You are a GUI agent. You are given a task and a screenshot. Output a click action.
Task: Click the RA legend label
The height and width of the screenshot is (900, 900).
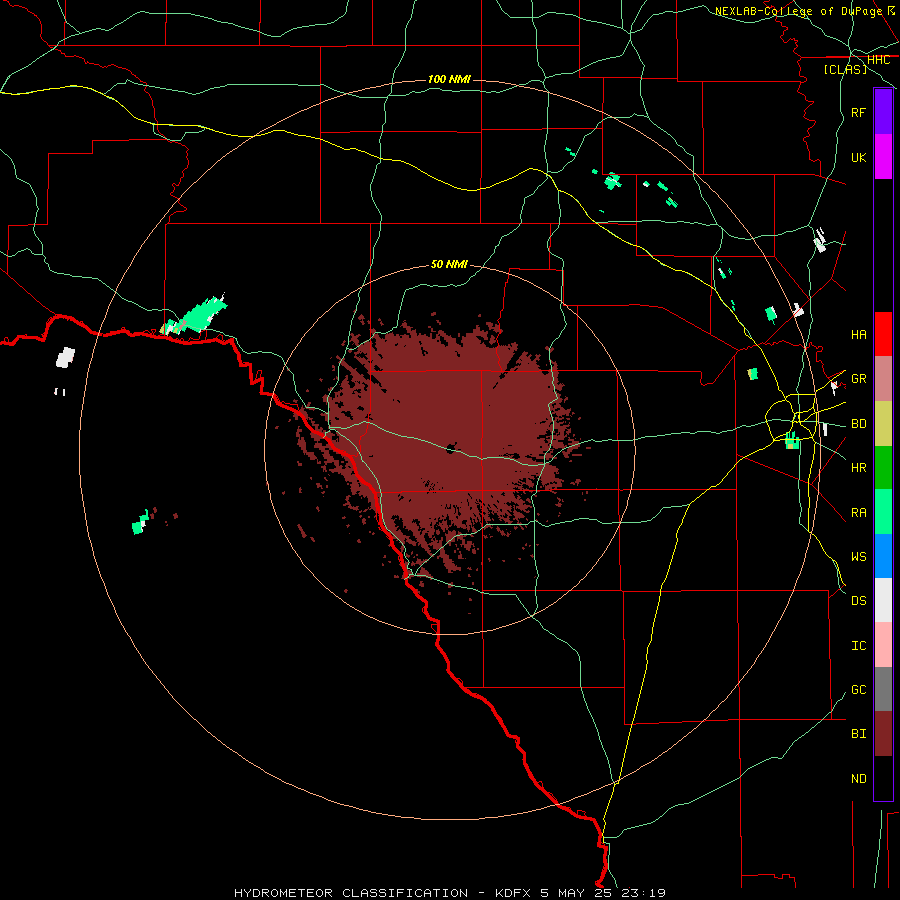tap(858, 512)
